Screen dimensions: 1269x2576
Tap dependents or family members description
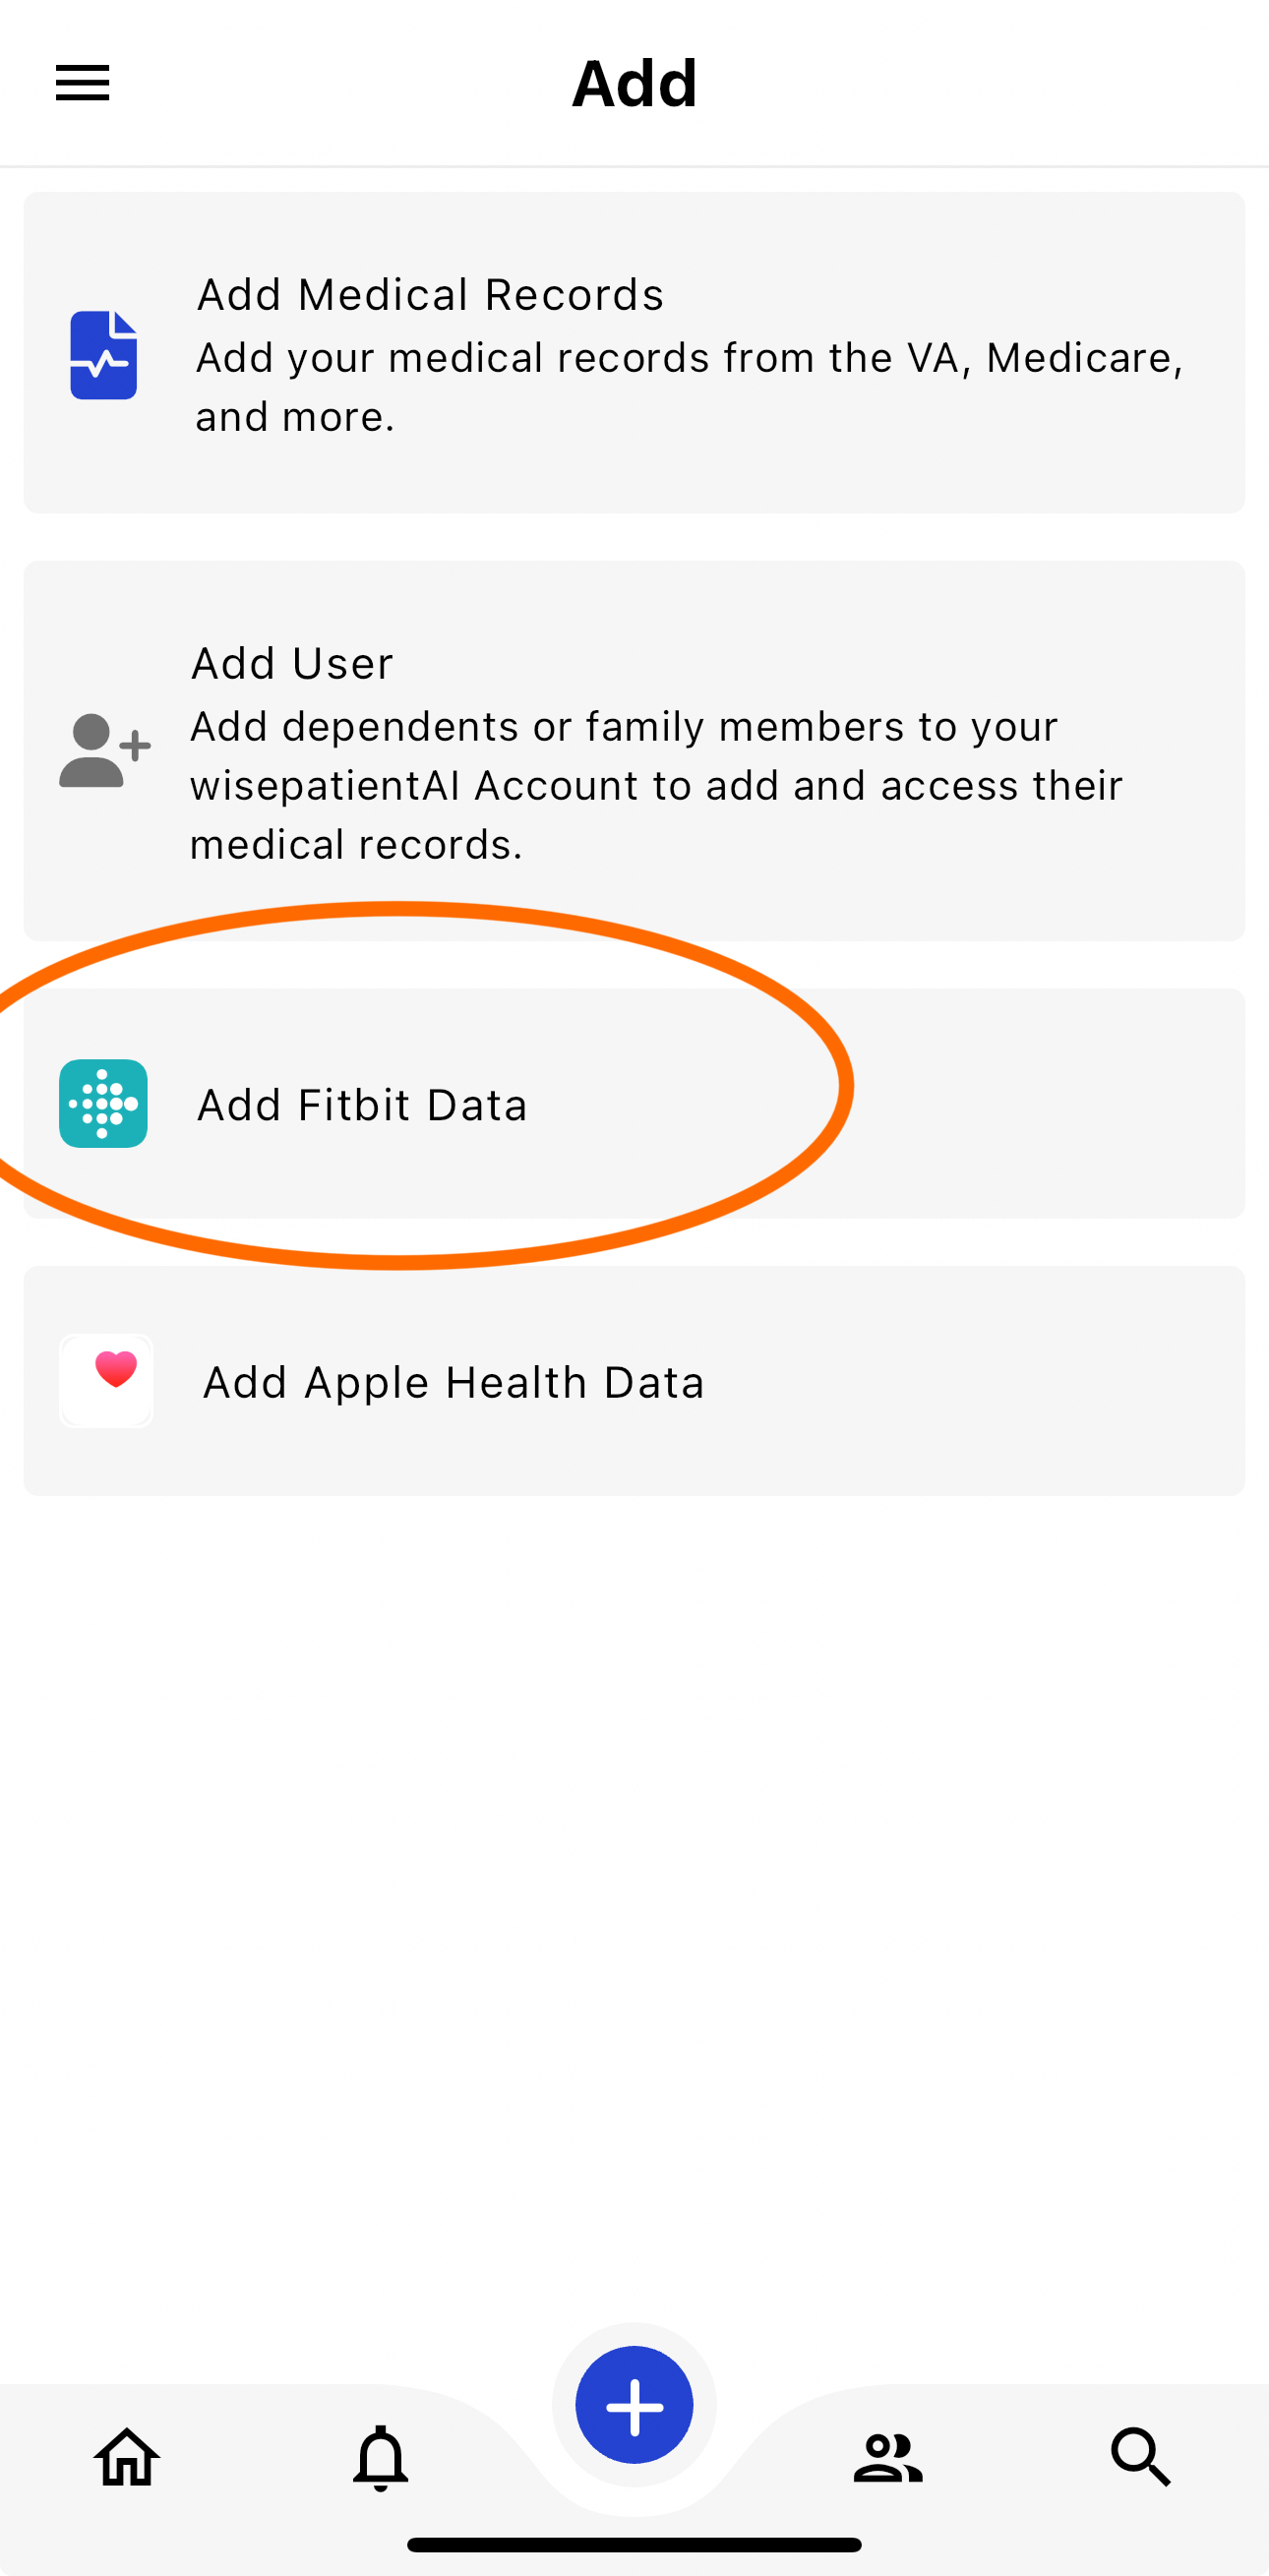pyautogui.click(x=656, y=785)
